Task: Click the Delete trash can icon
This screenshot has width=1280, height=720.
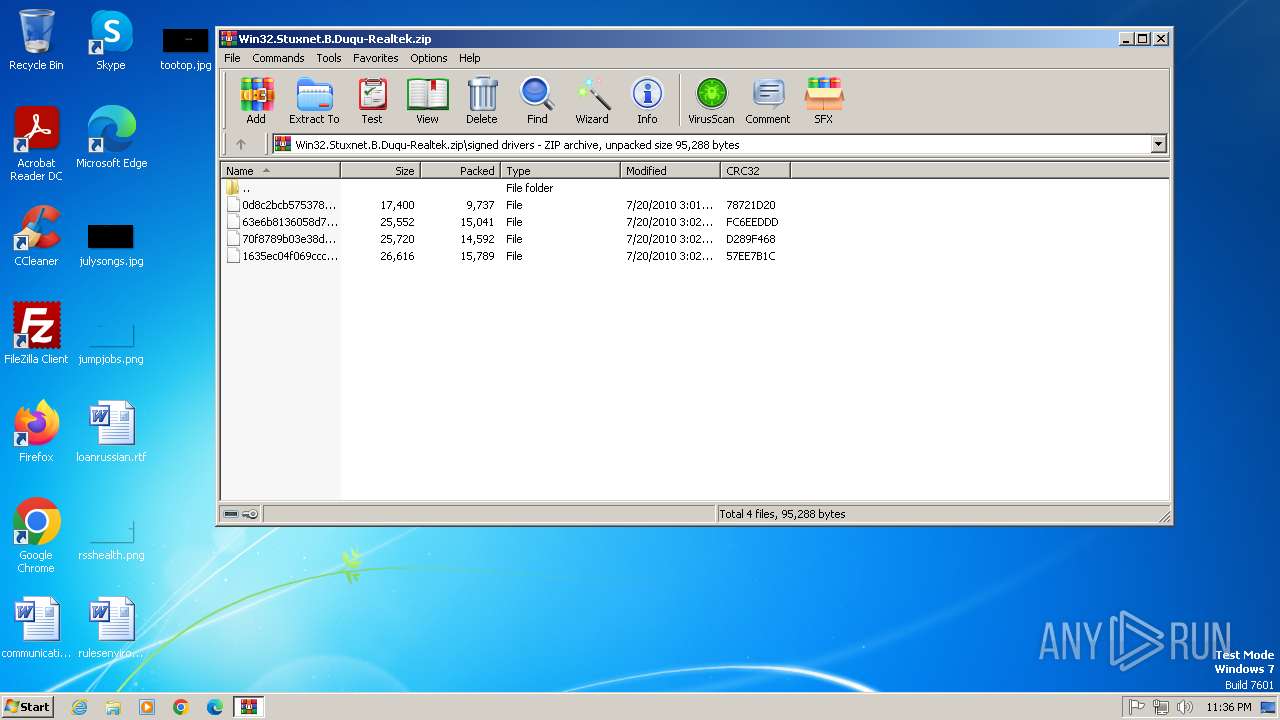Action: pyautogui.click(x=481, y=101)
